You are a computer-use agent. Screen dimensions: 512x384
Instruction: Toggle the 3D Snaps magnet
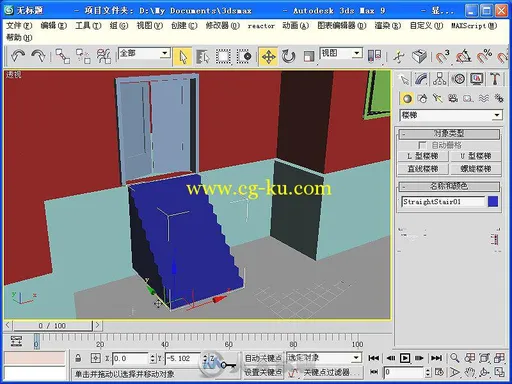(443, 56)
